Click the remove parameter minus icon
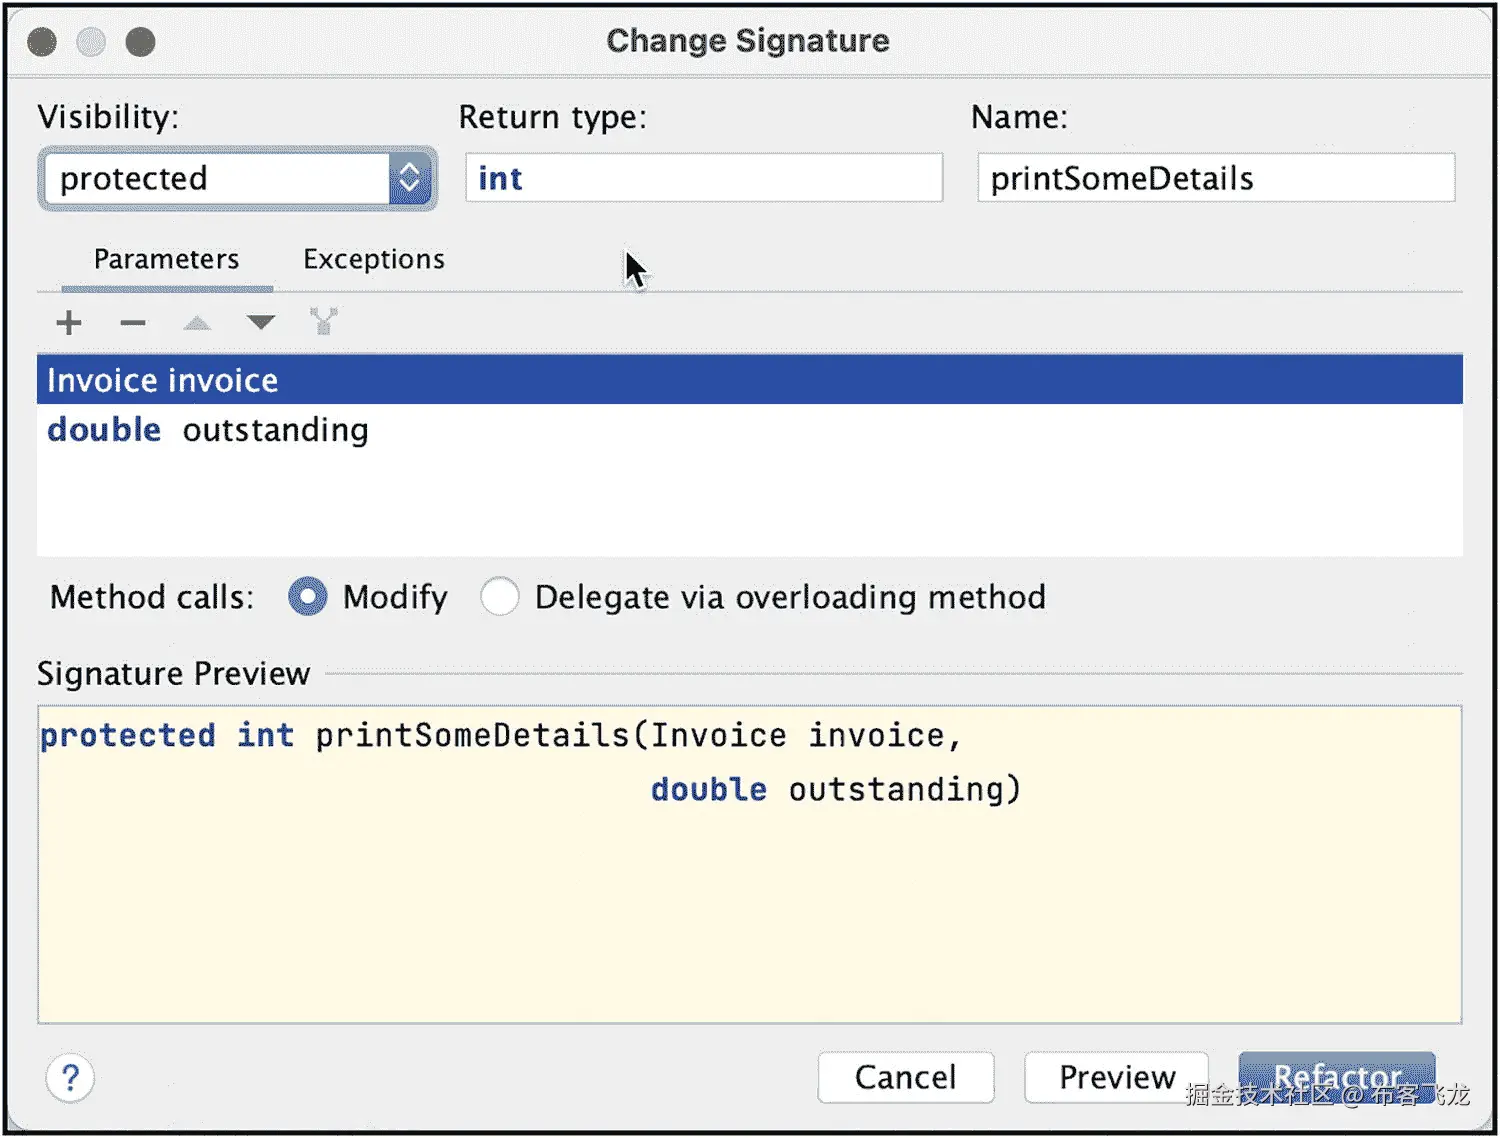The image size is (1500, 1138). 133,323
